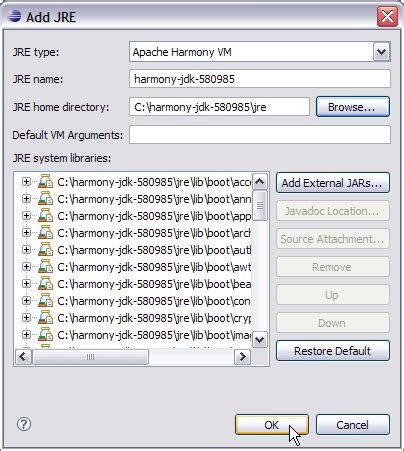Click the horizontal scroll right arrow
This screenshot has width=404, height=451.
[x=243, y=357]
